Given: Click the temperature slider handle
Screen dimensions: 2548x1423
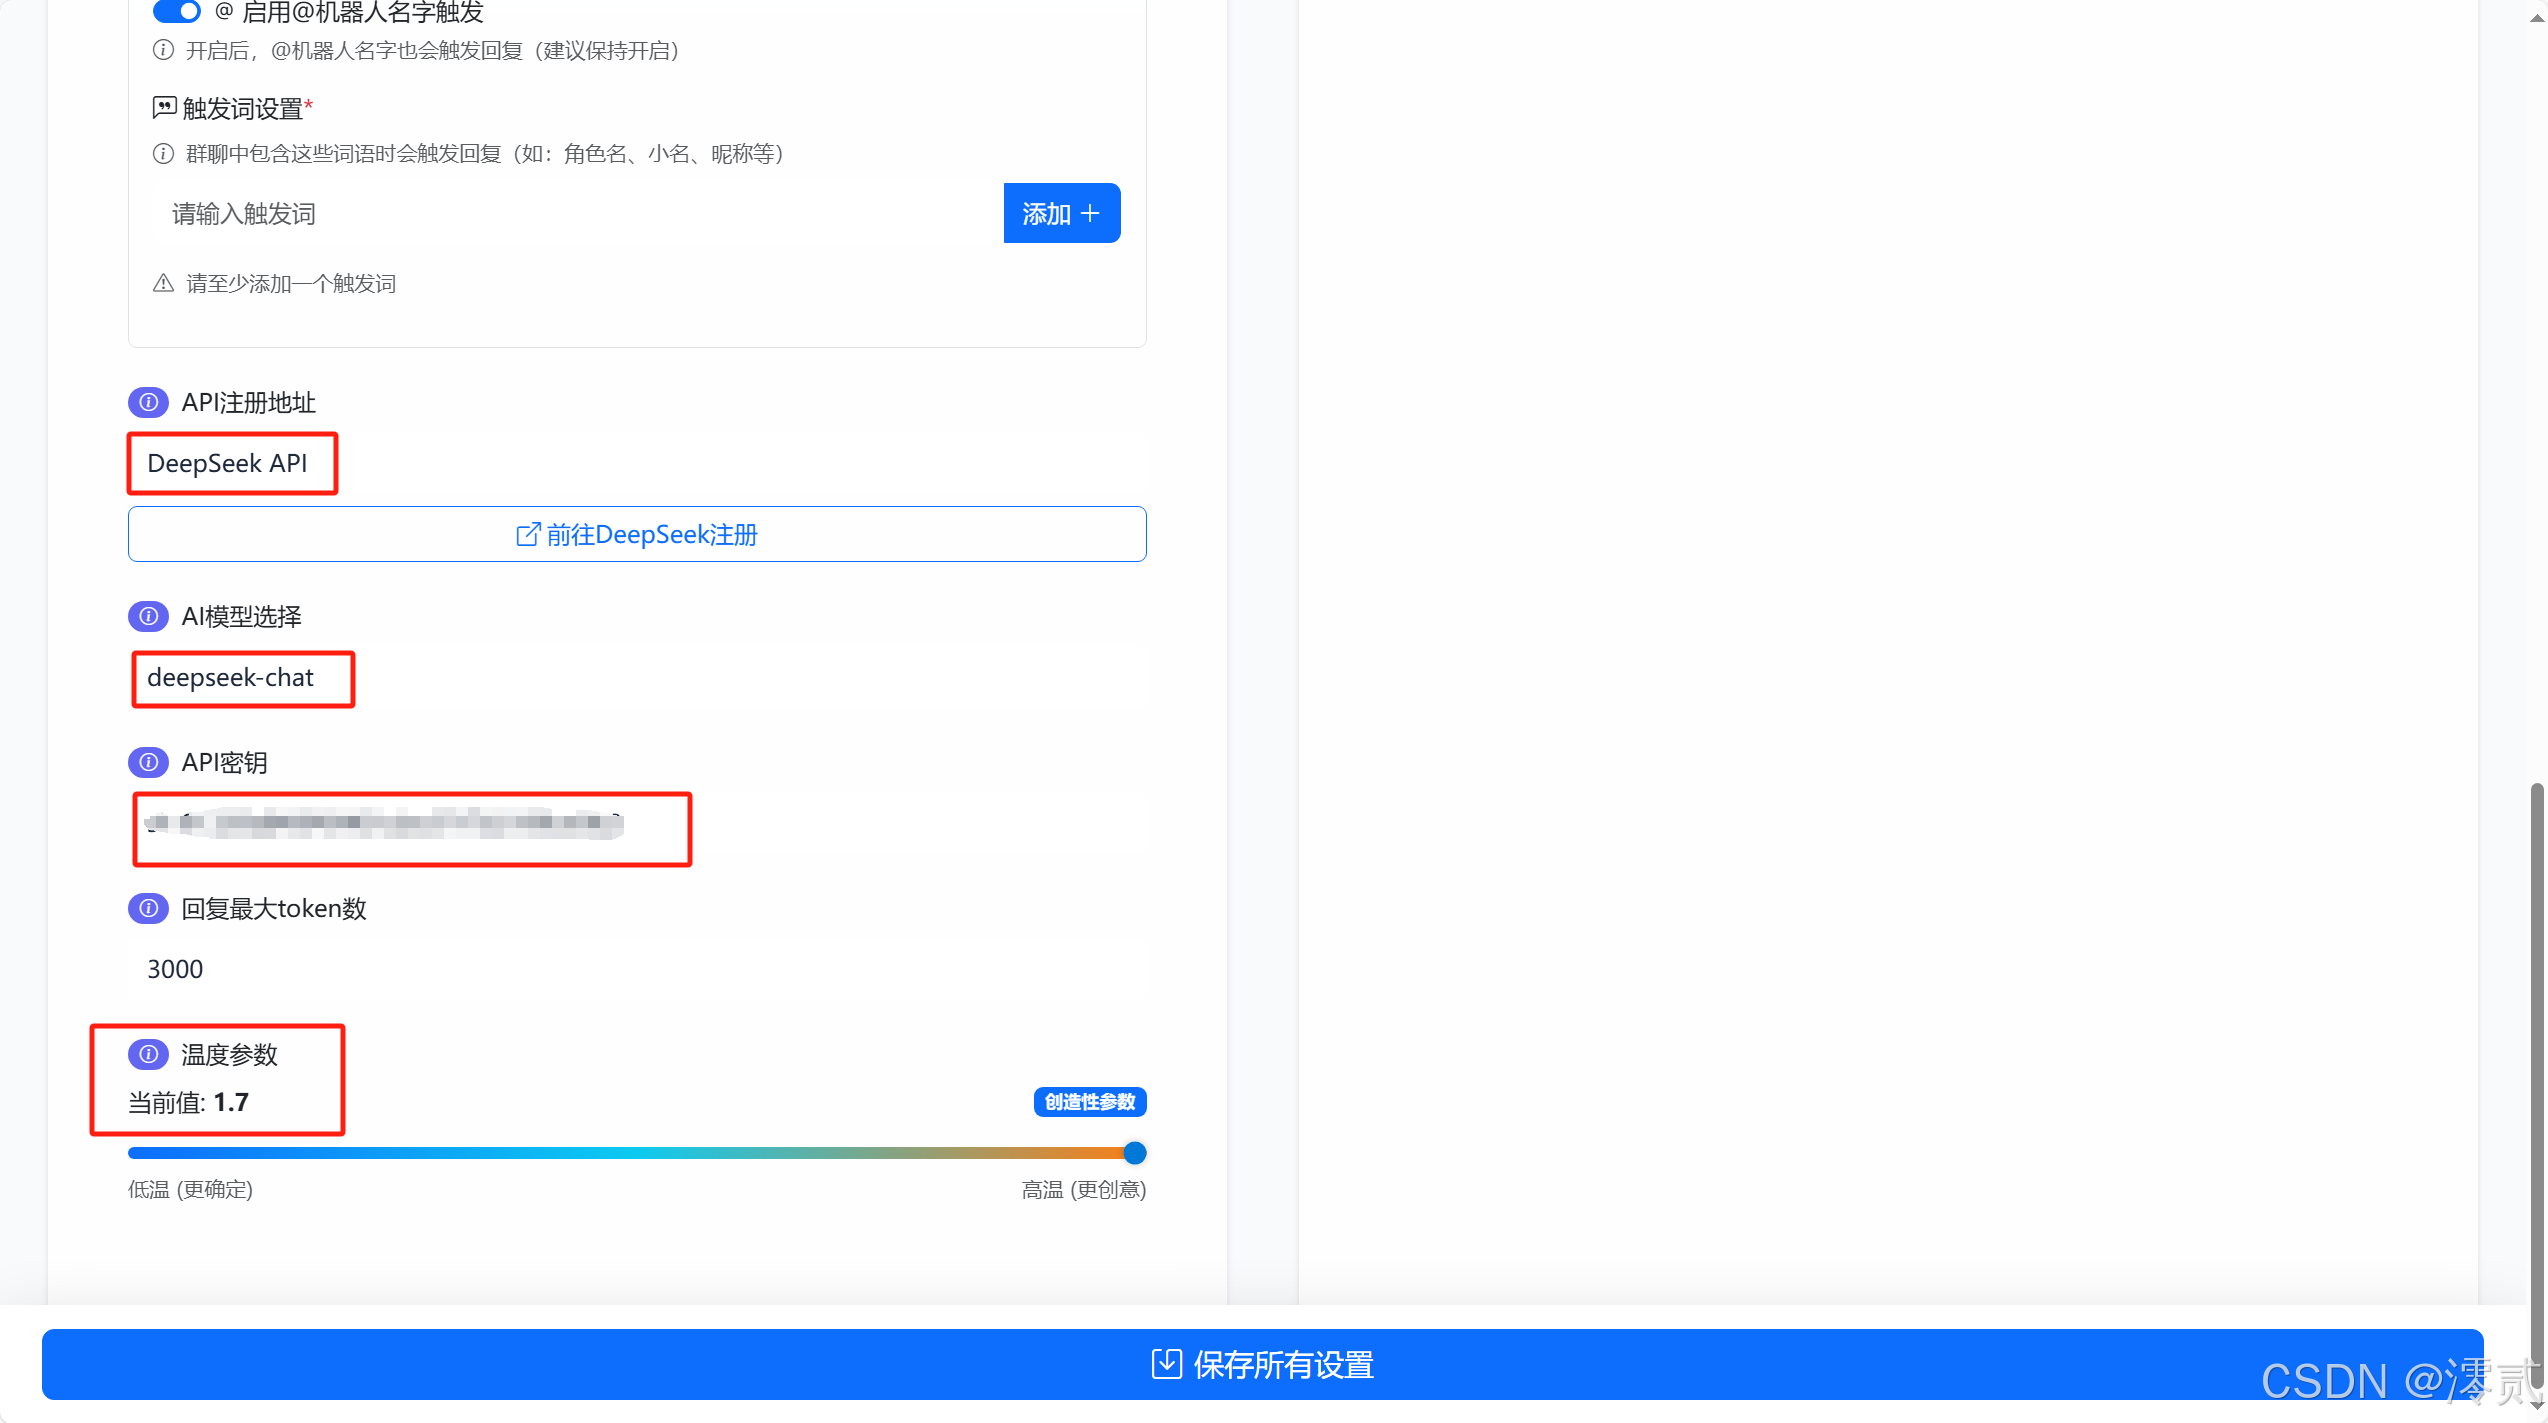Looking at the screenshot, I should (1134, 1153).
